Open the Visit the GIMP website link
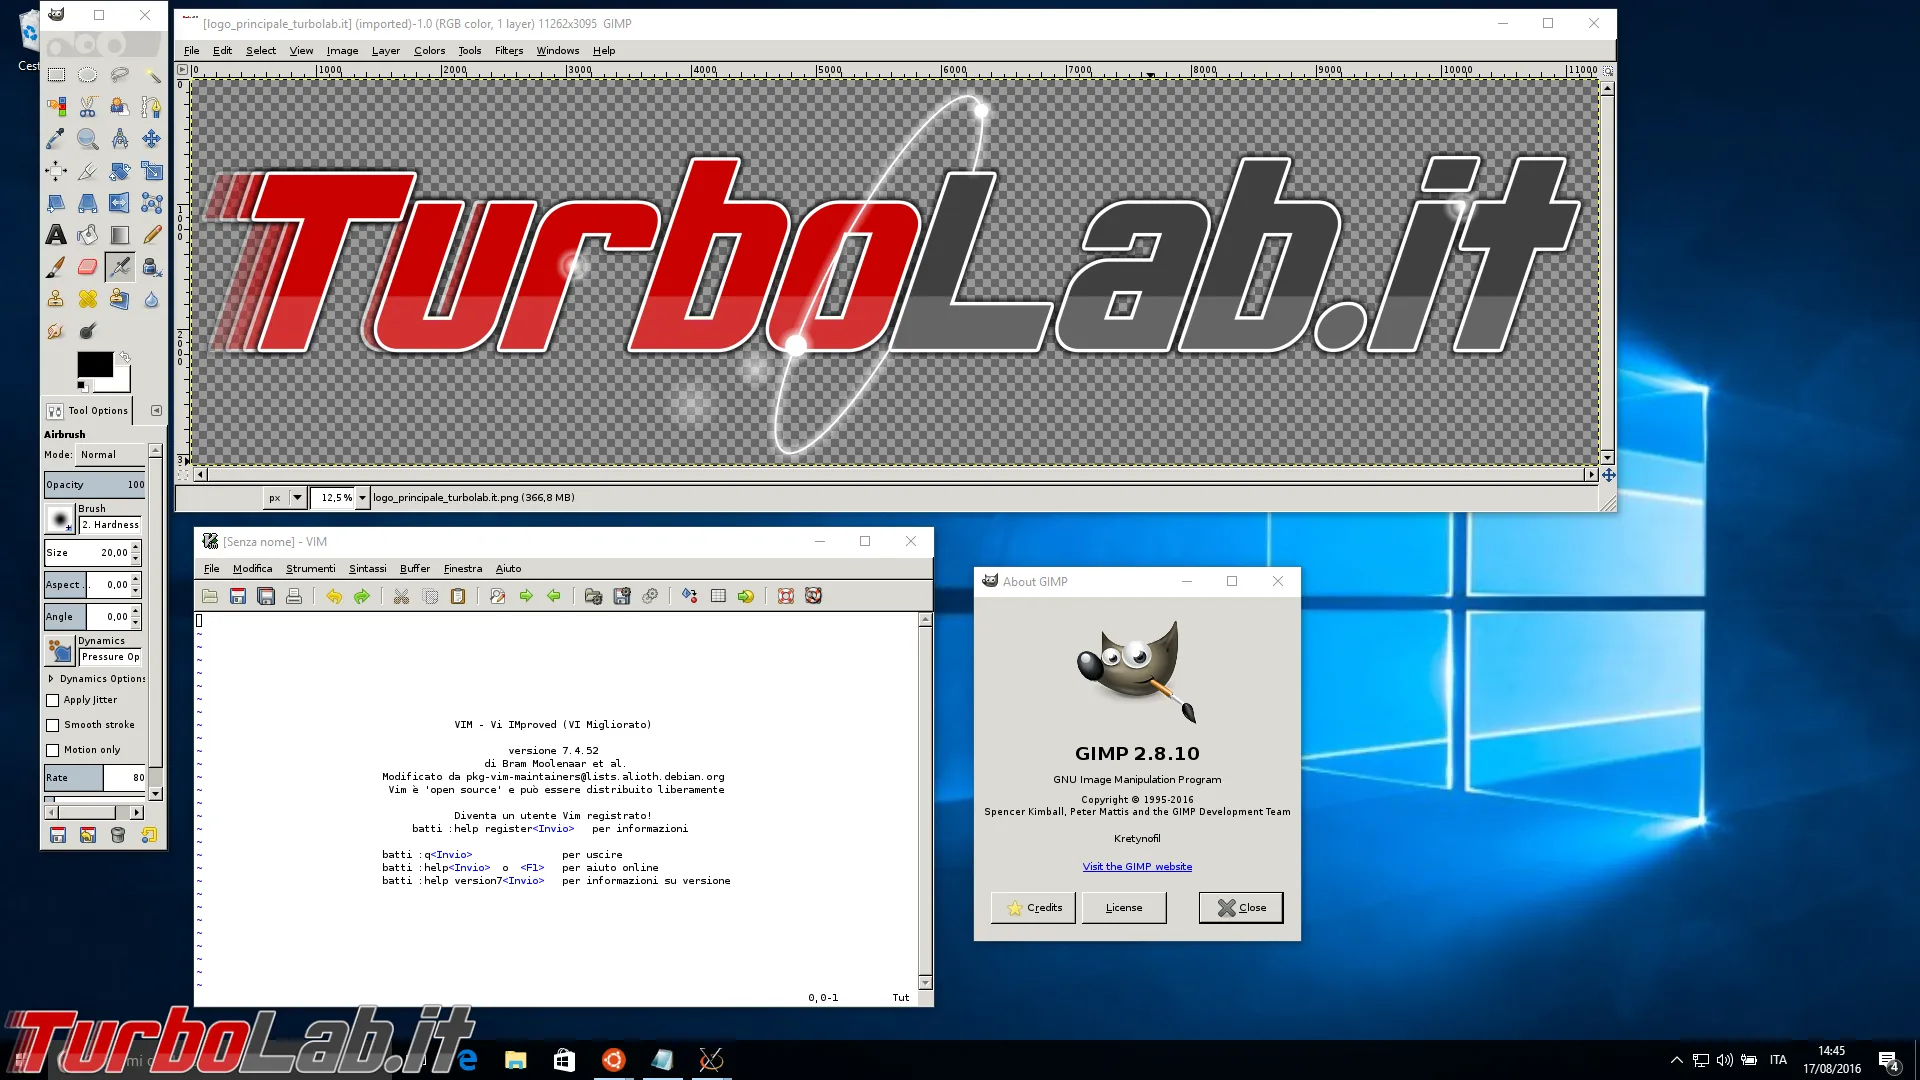The image size is (1920, 1080). [1137, 867]
